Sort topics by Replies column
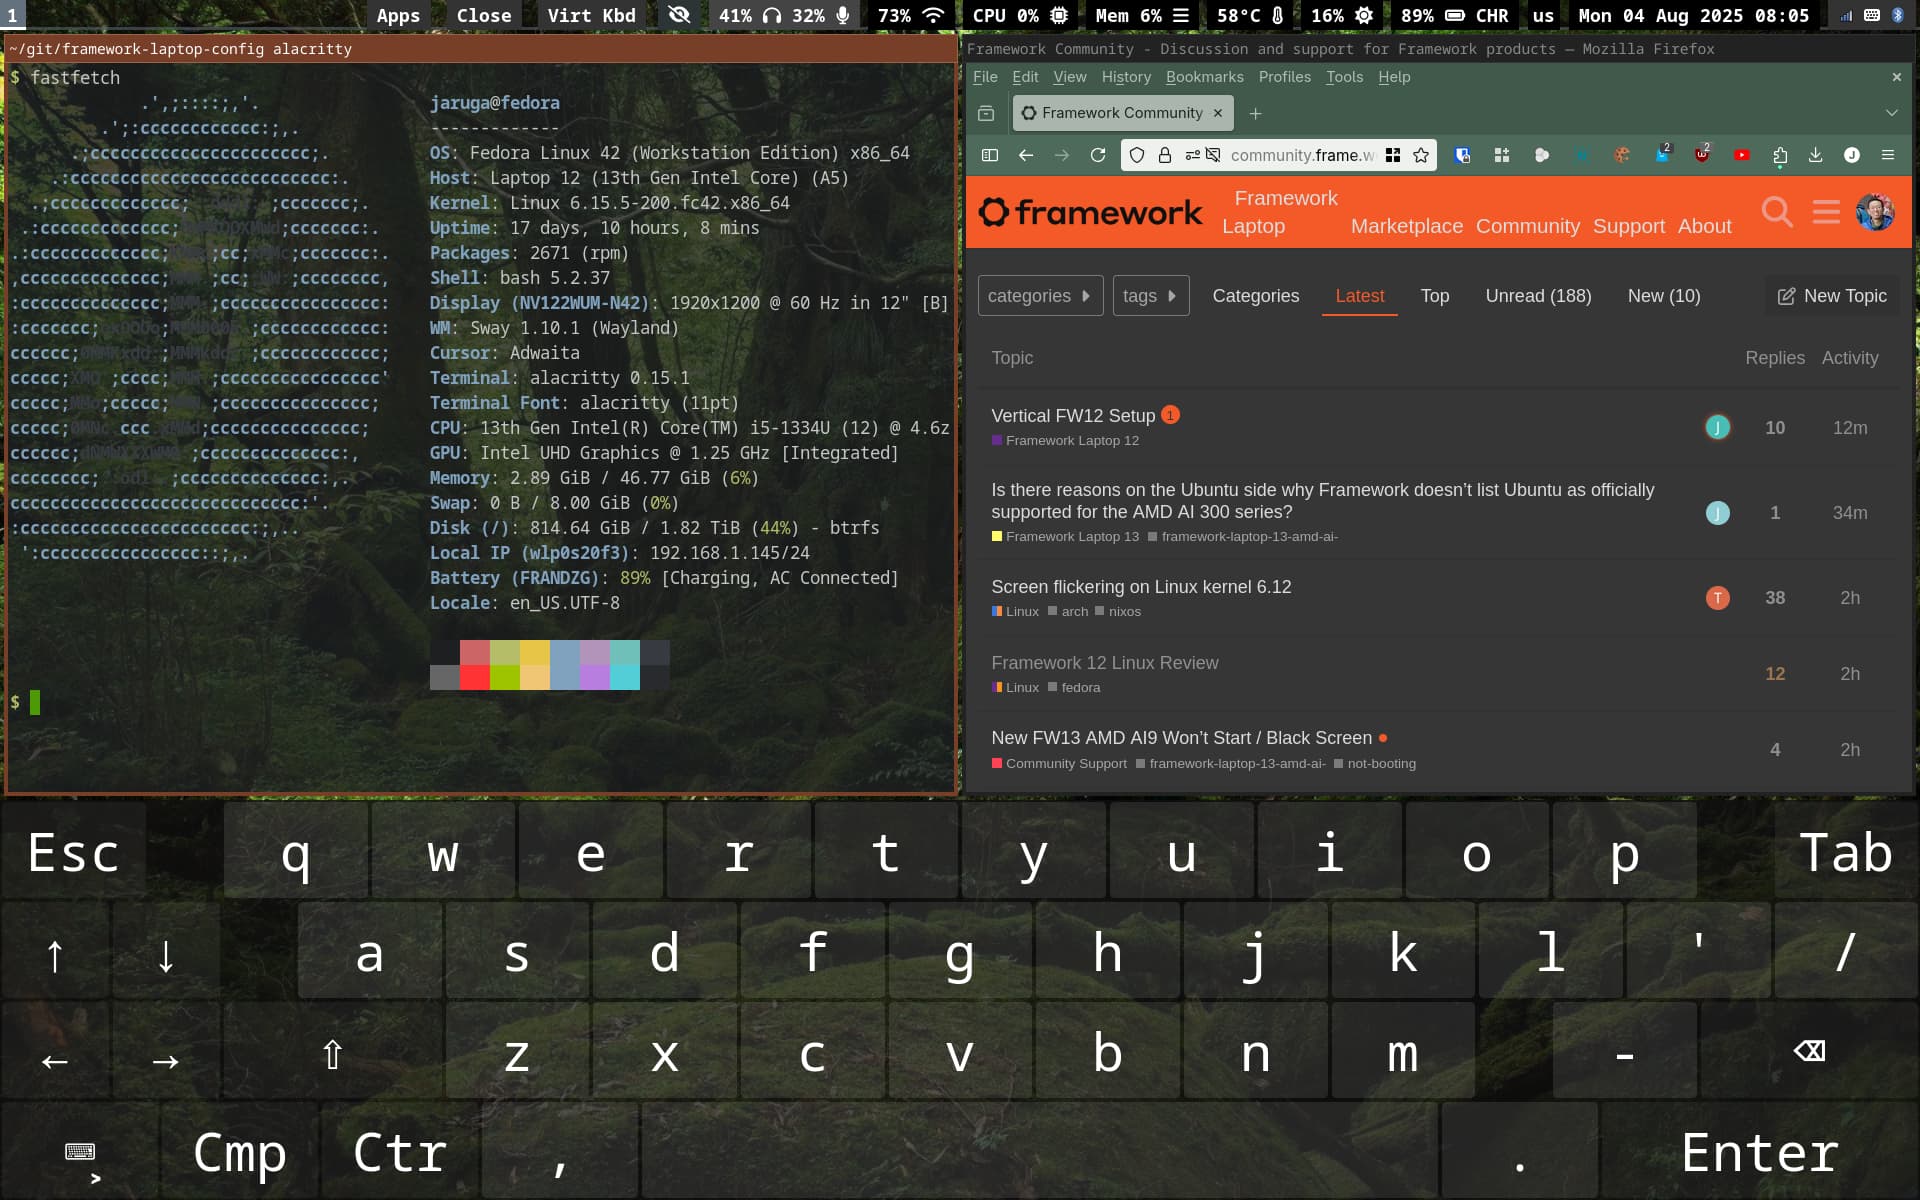This screenshot has width=1920, height=1200. [x=1774, y=358]
